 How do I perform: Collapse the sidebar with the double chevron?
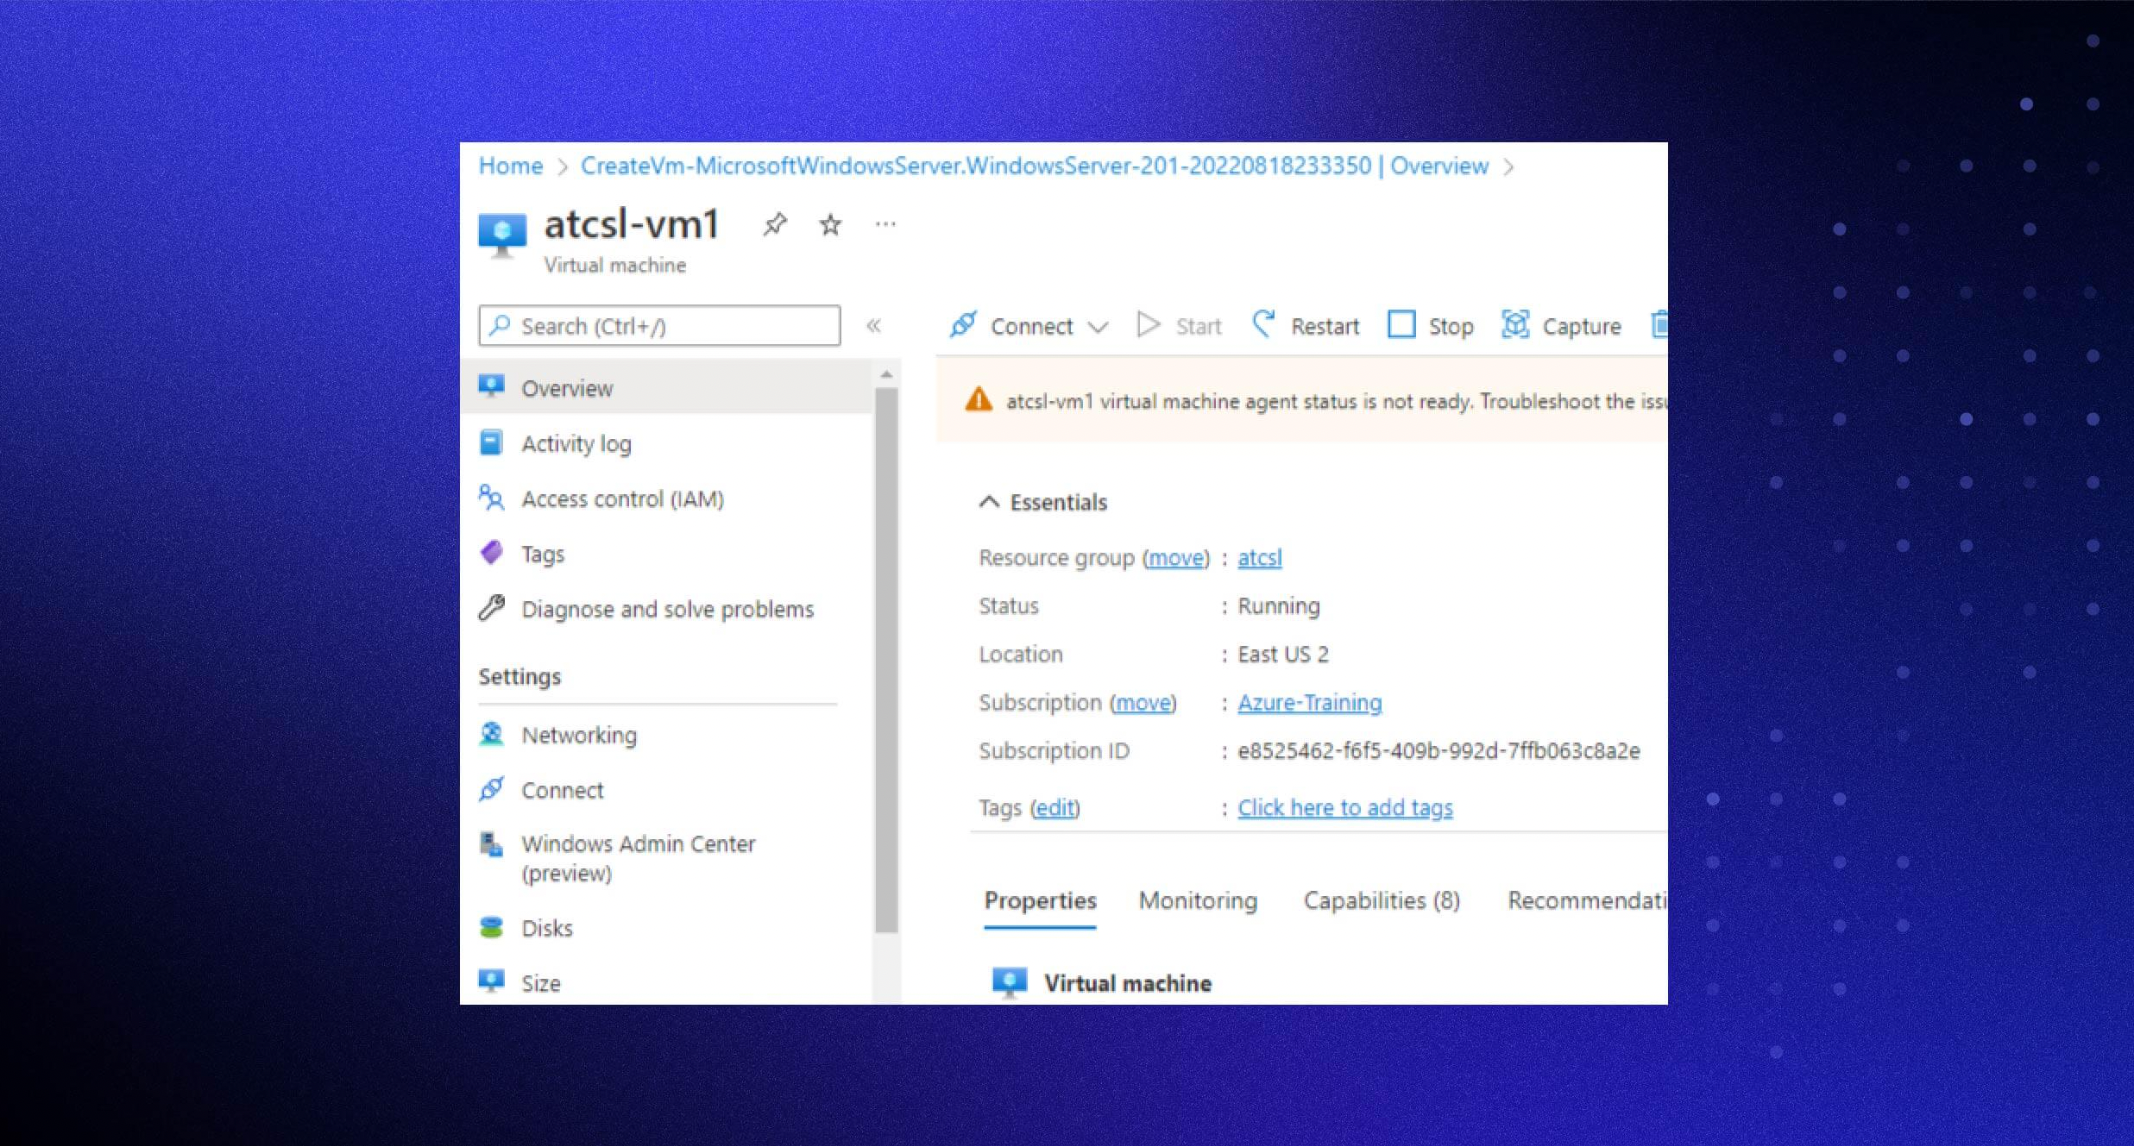tap(873, 326)
